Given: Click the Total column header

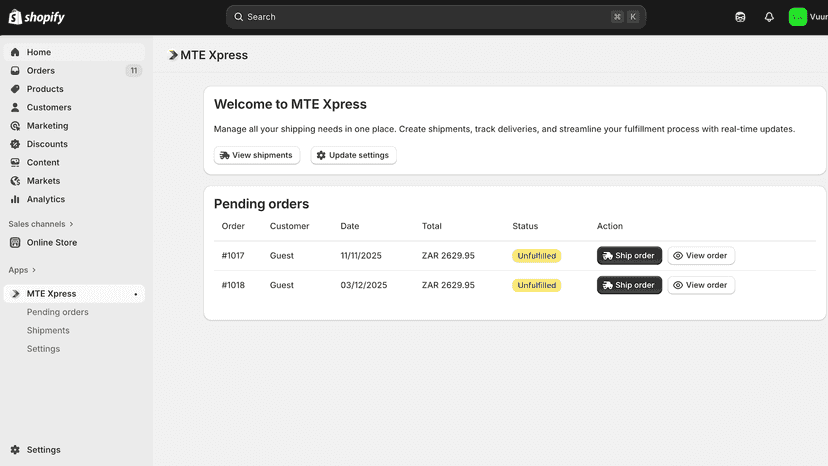Looking at the screenshot, I should point(431,226).
